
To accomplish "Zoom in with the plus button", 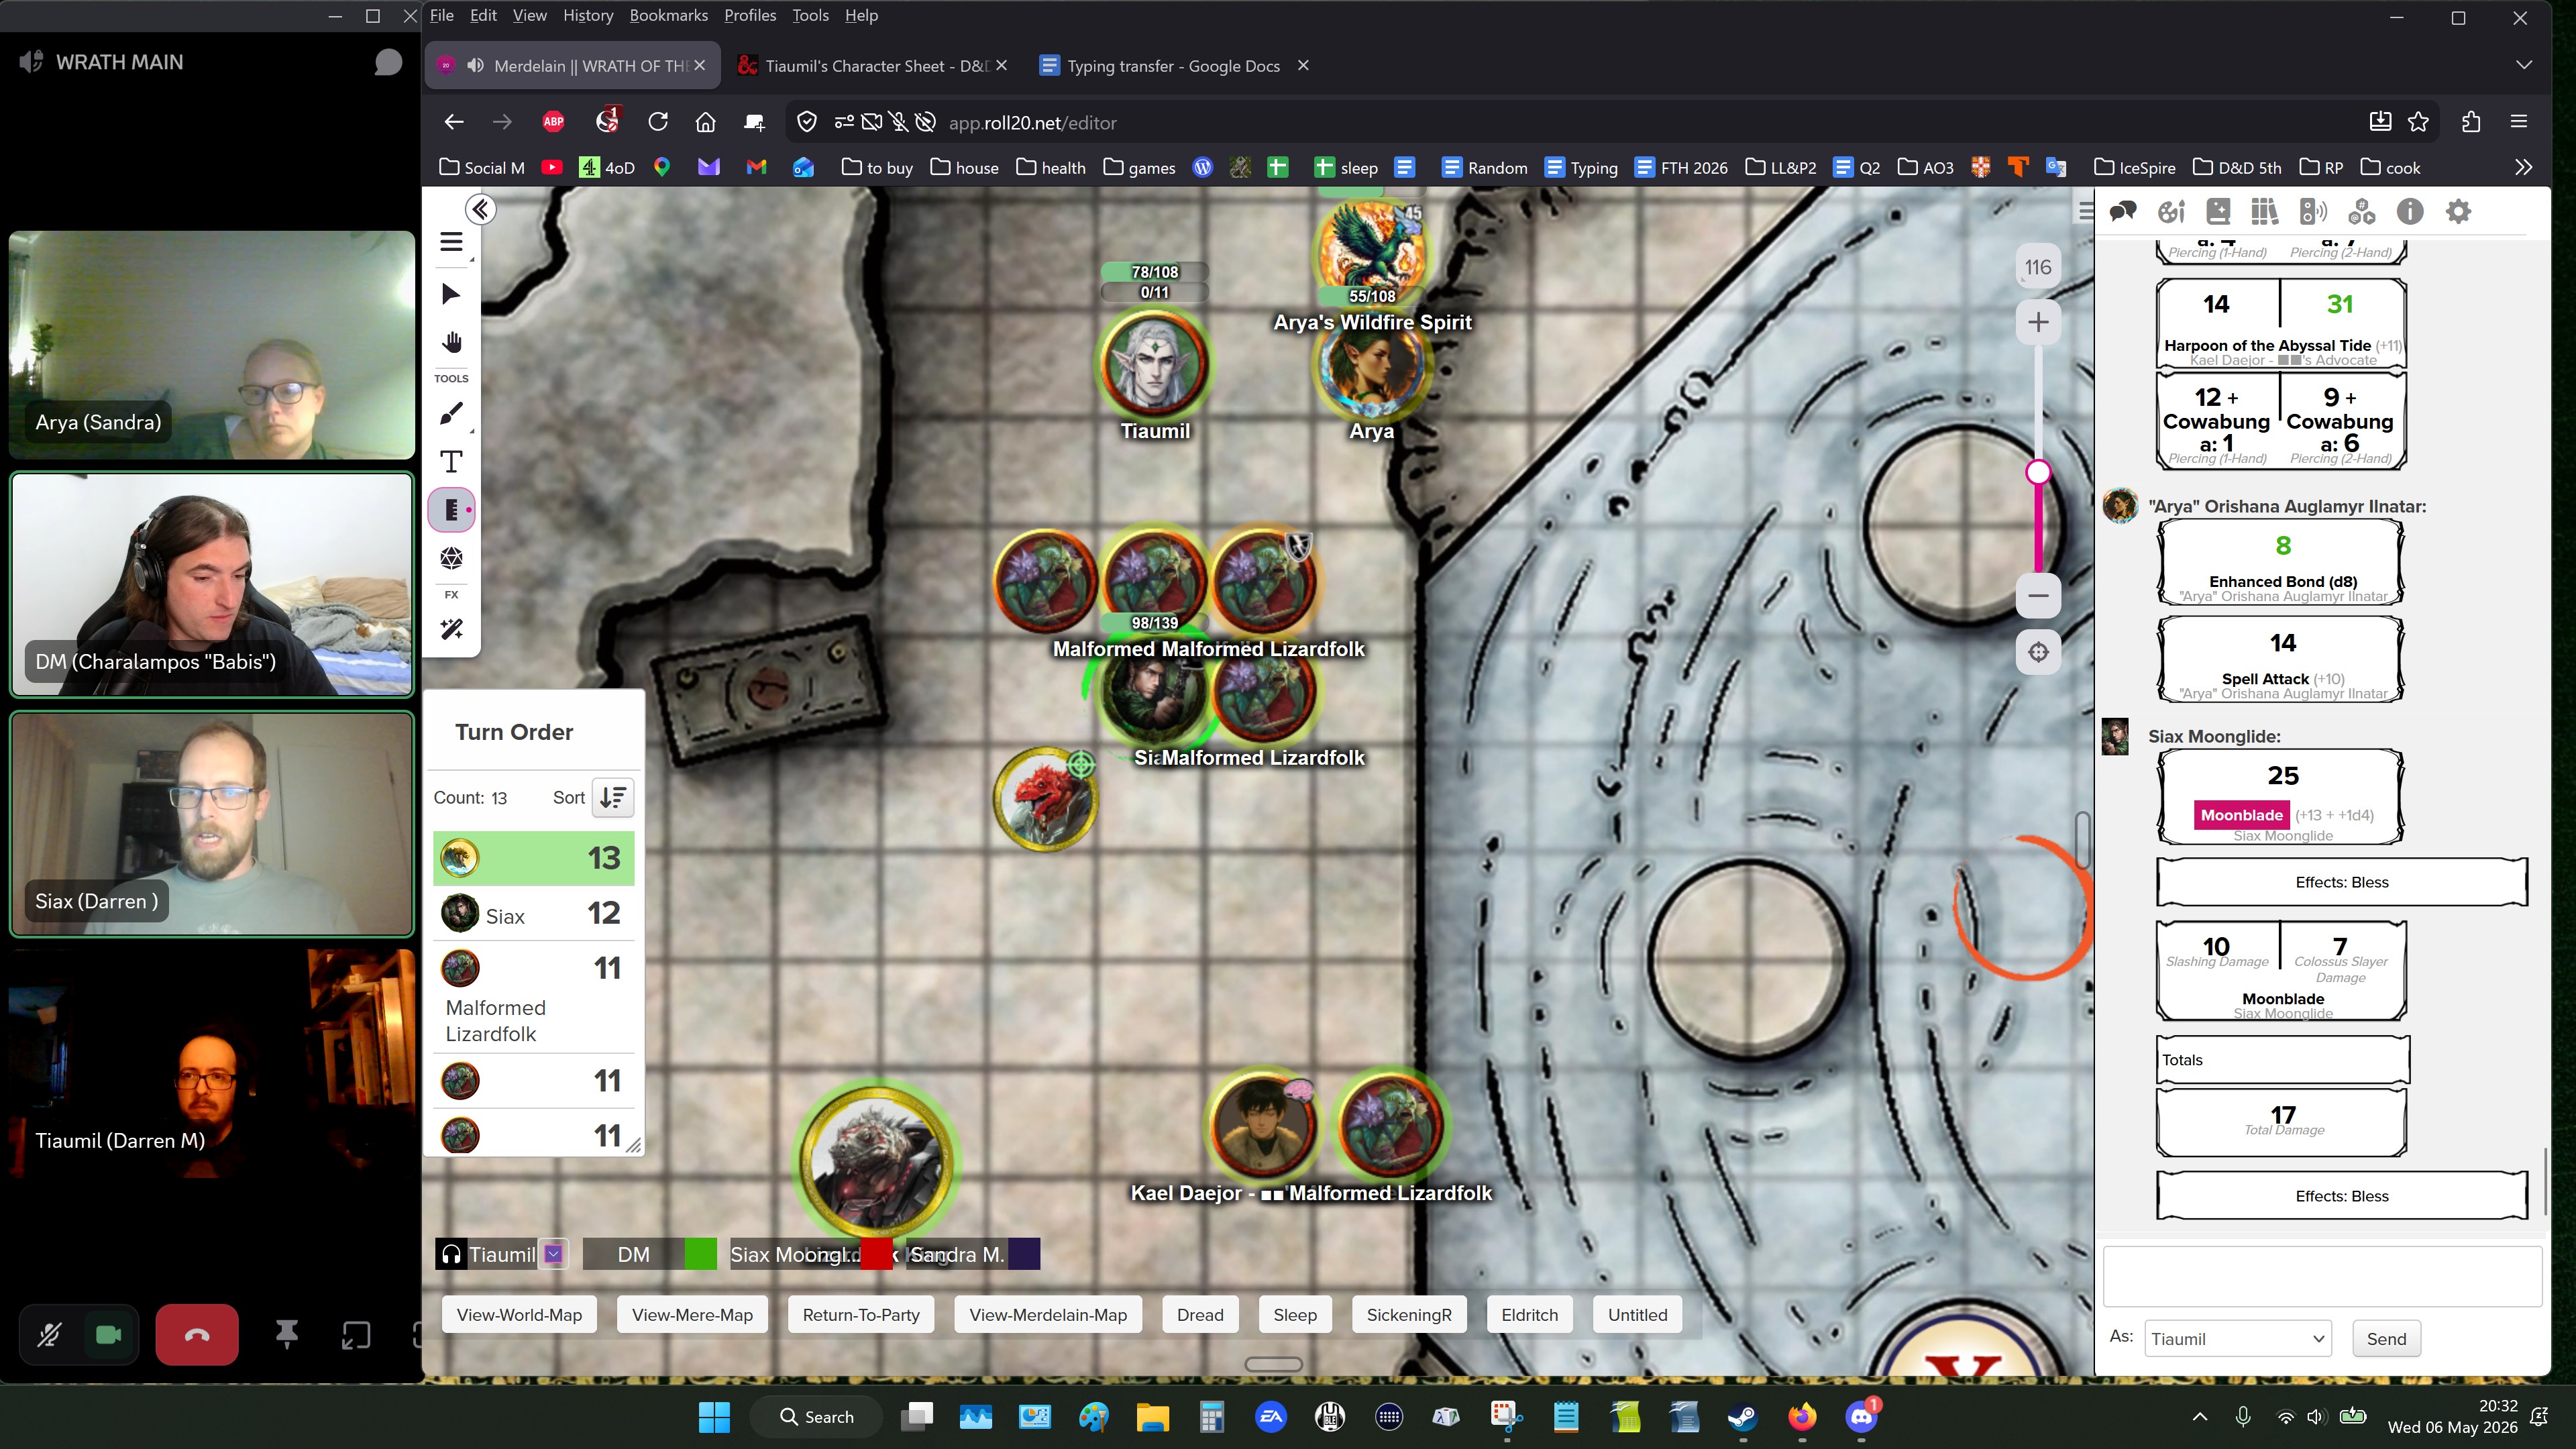I will [2038, 322].
